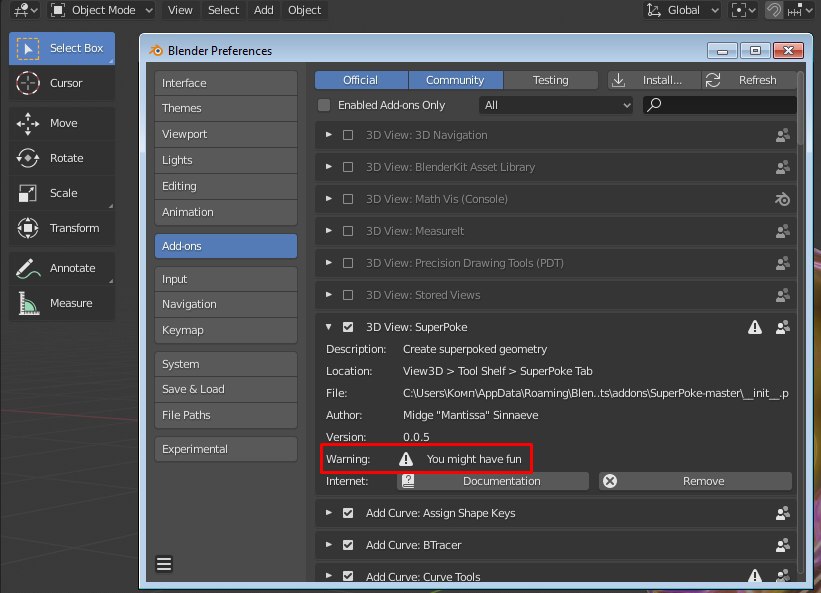Disable the SuperPoke add-on checkbox
Image resolution: width=821 pixels, height=593 pixels.
click(348, 327)
